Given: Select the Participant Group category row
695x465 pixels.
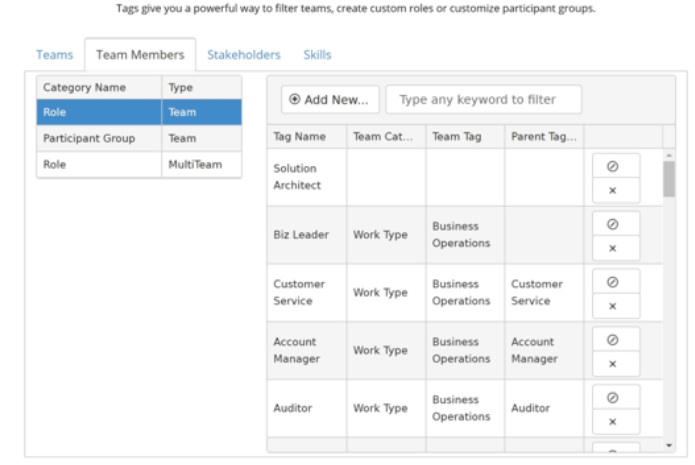Looking at the screenshot, I should coord(139,138).
